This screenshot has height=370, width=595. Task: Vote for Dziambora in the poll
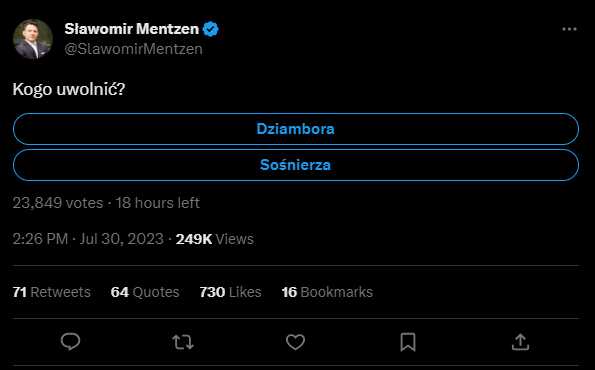tap(296, 129)
